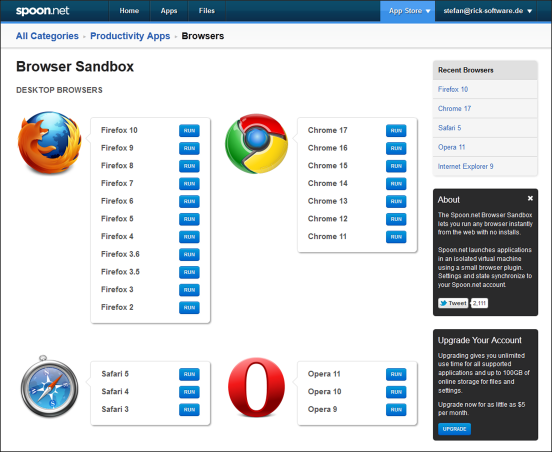The width and height of the screenshot is (552, 452).
Task: Run Chrome 16
Action: (396, 148)
